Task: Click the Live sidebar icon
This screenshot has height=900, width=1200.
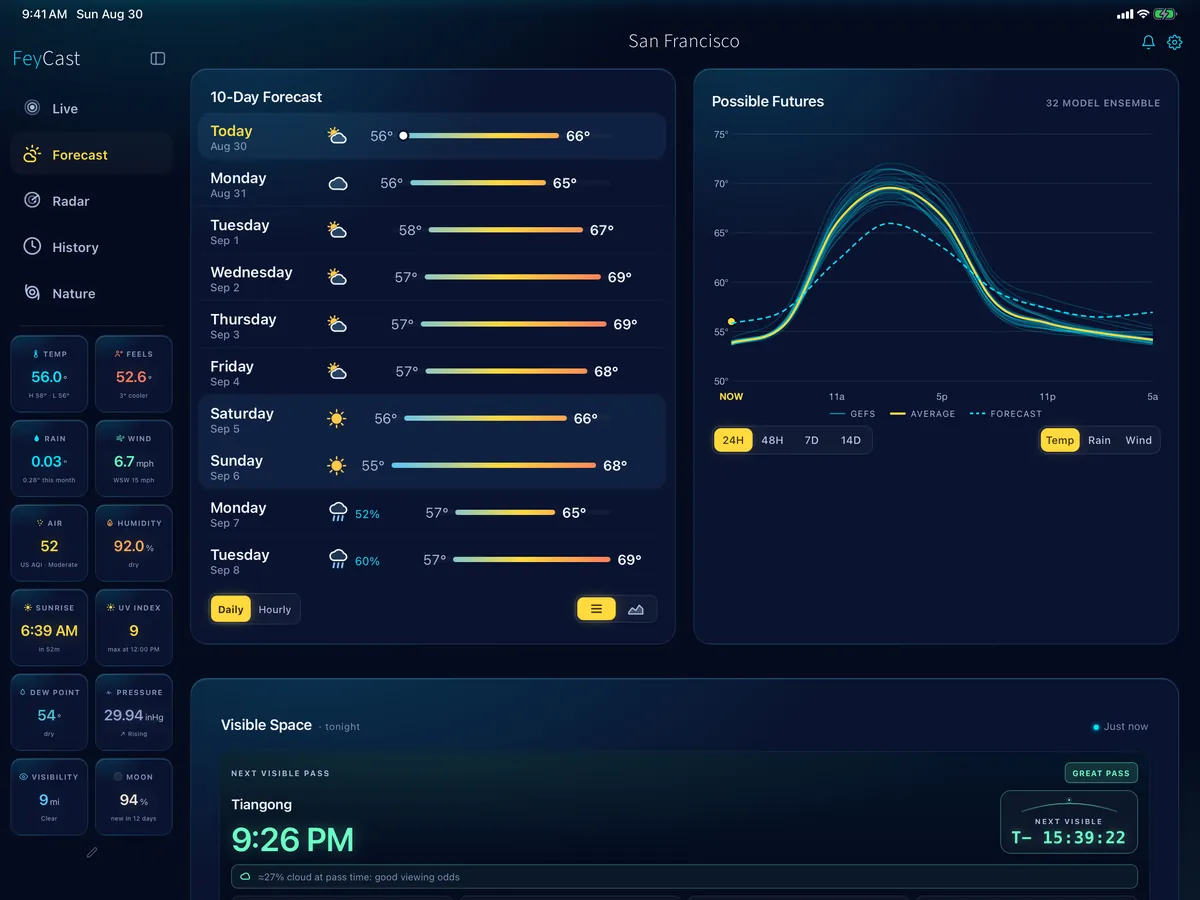Action: pyautogui.click(x=32, y=108)
